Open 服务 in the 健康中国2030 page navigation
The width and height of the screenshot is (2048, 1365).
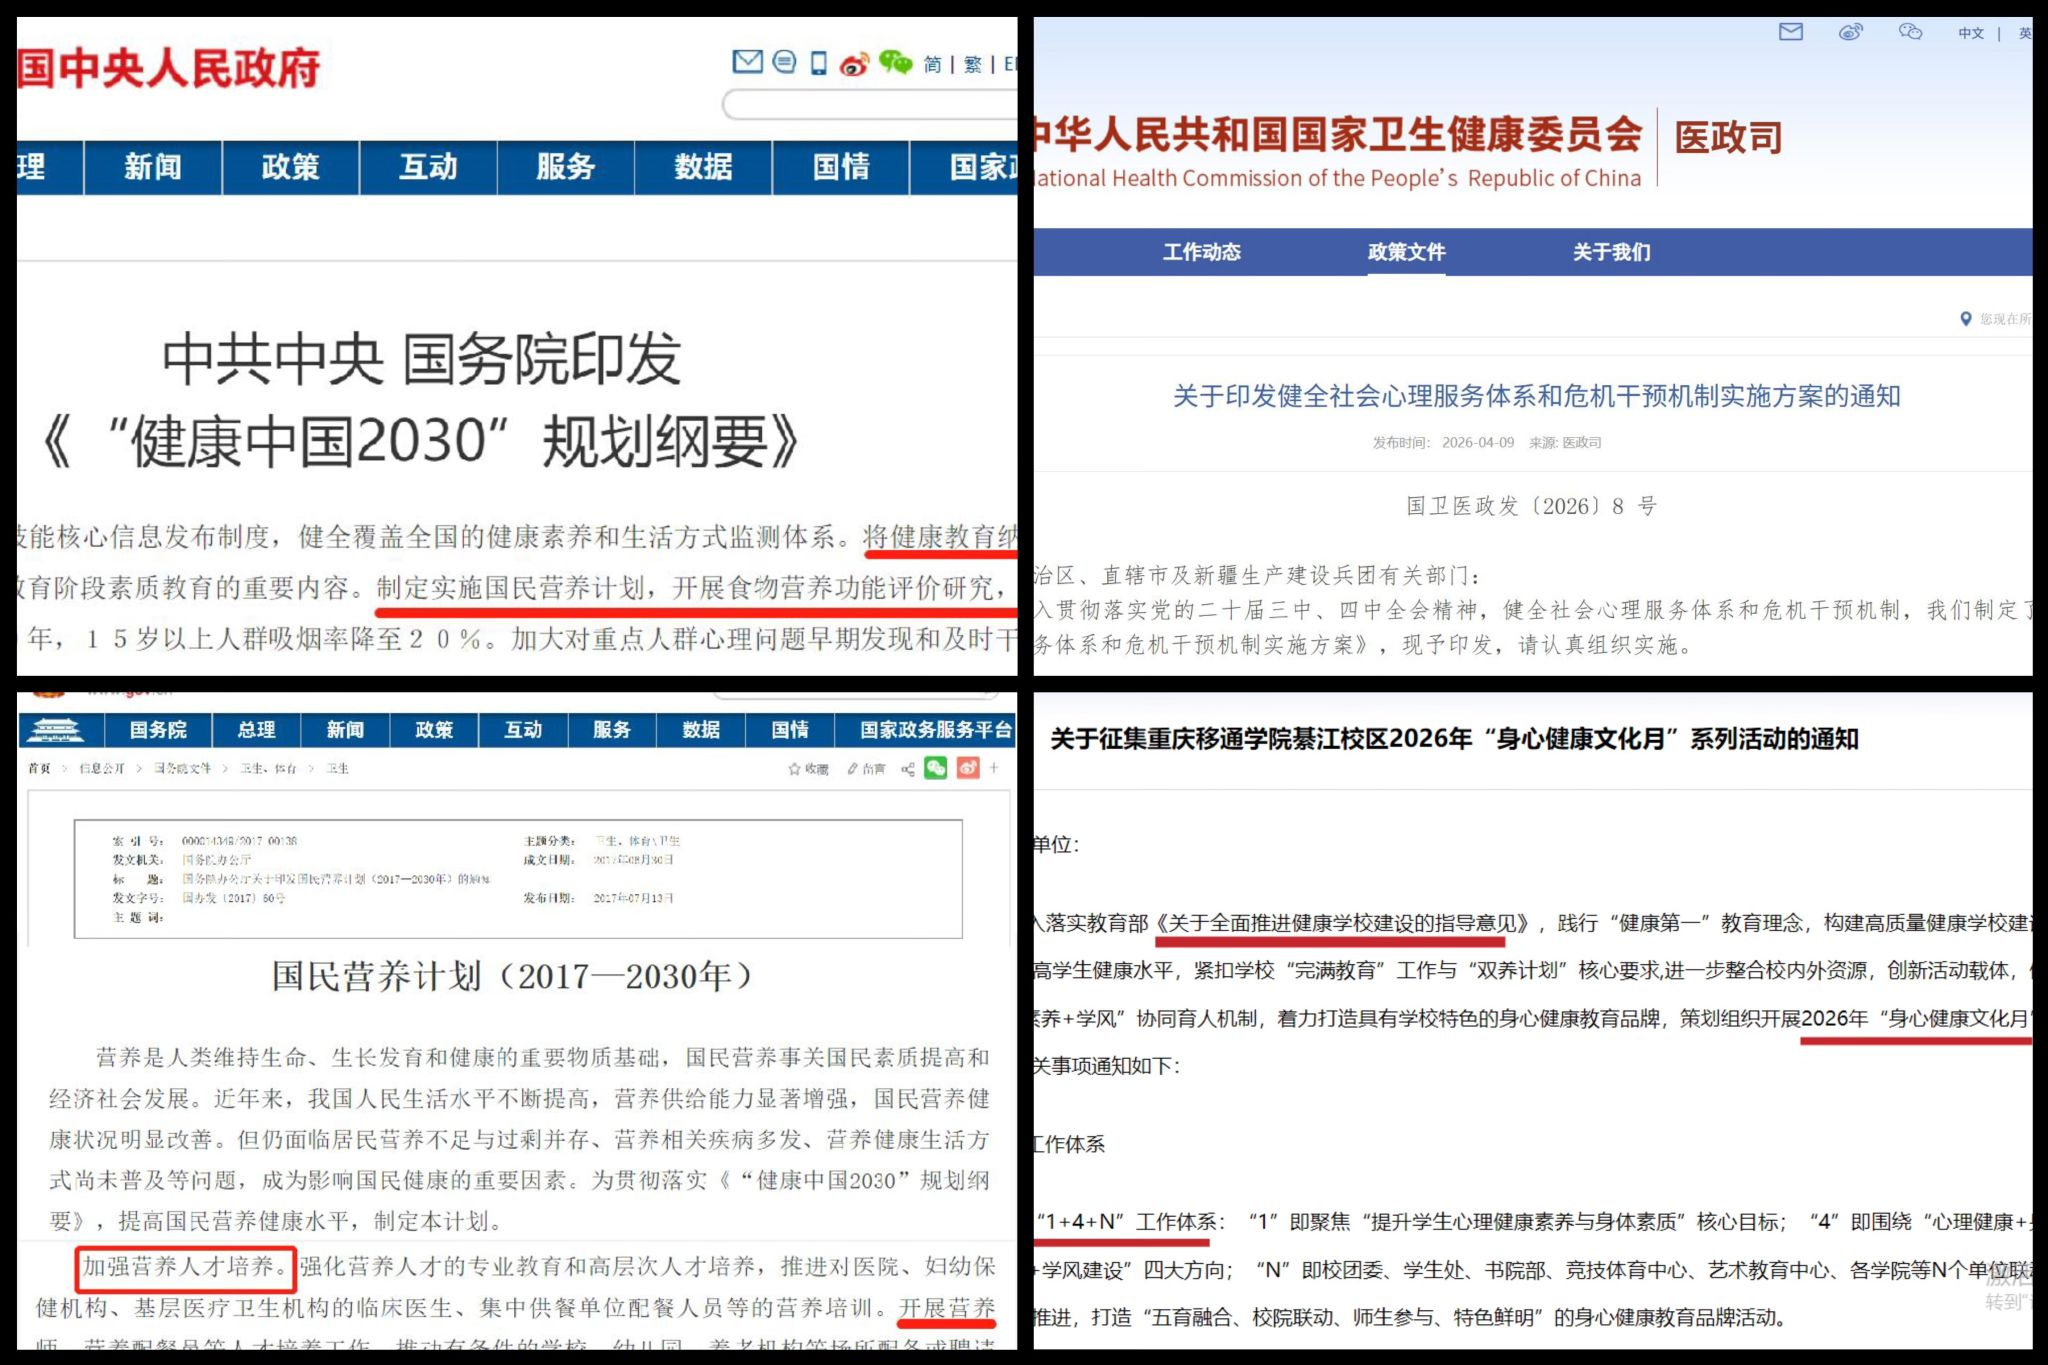565,167
